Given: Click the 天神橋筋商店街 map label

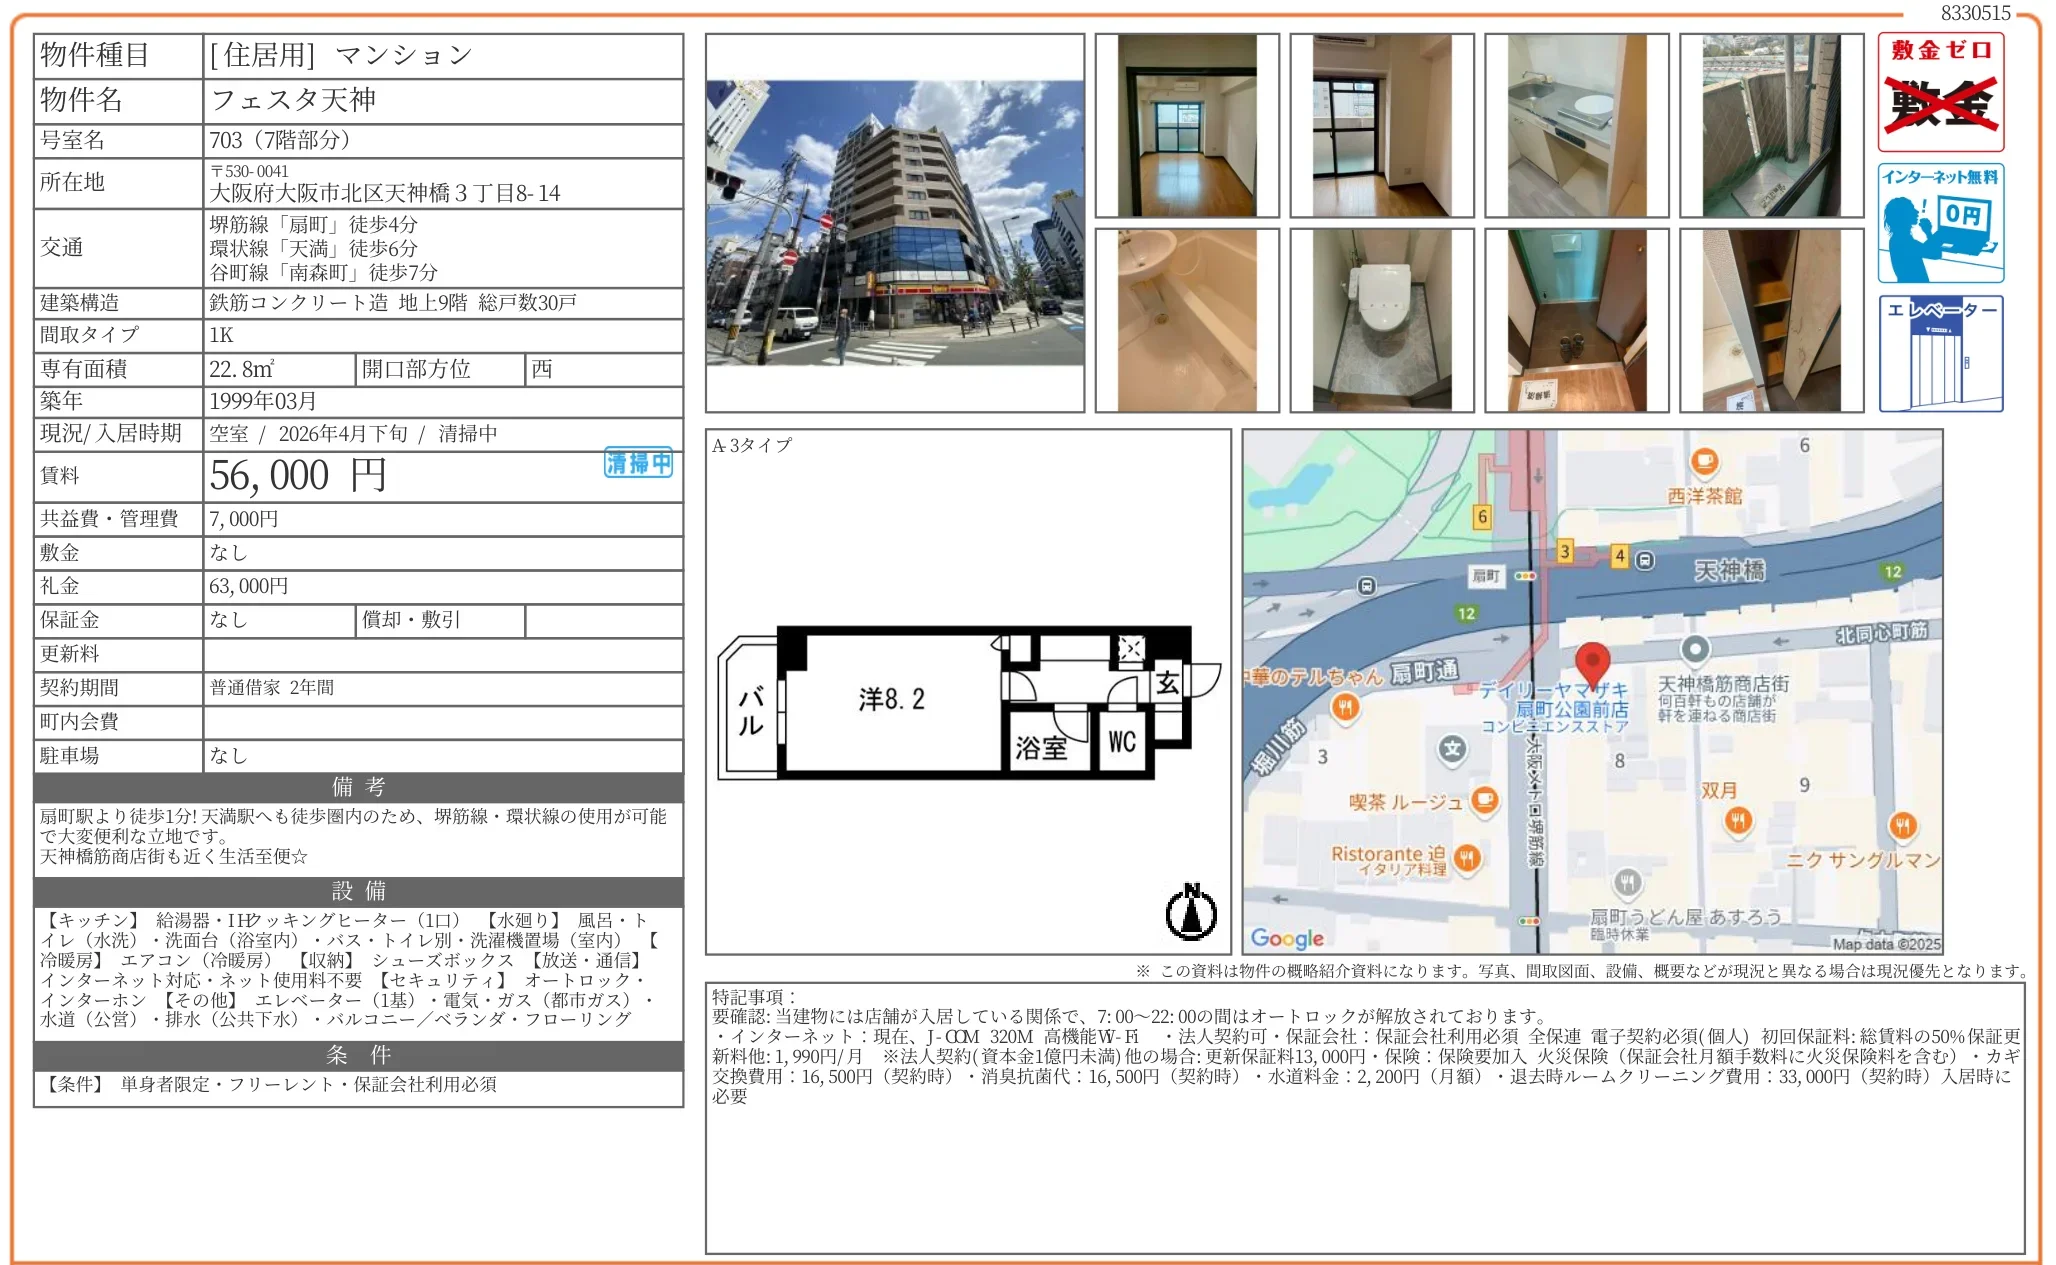Looking at the screenshot, I should 1722,684.
